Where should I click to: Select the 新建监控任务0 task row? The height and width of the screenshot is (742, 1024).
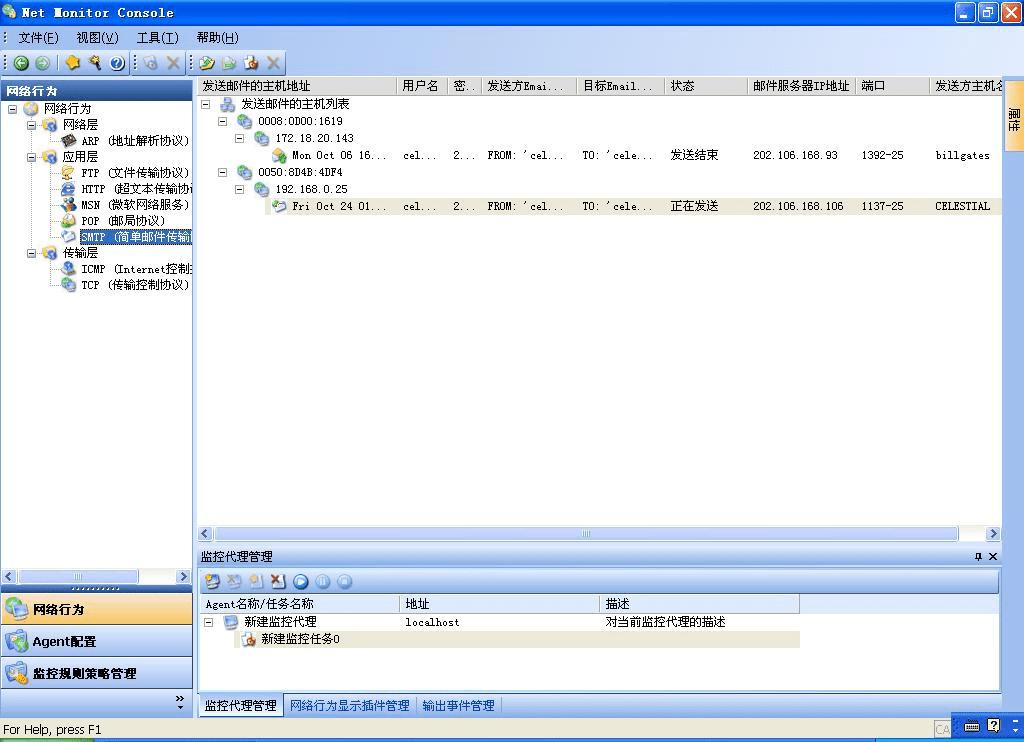pos(517,639)
